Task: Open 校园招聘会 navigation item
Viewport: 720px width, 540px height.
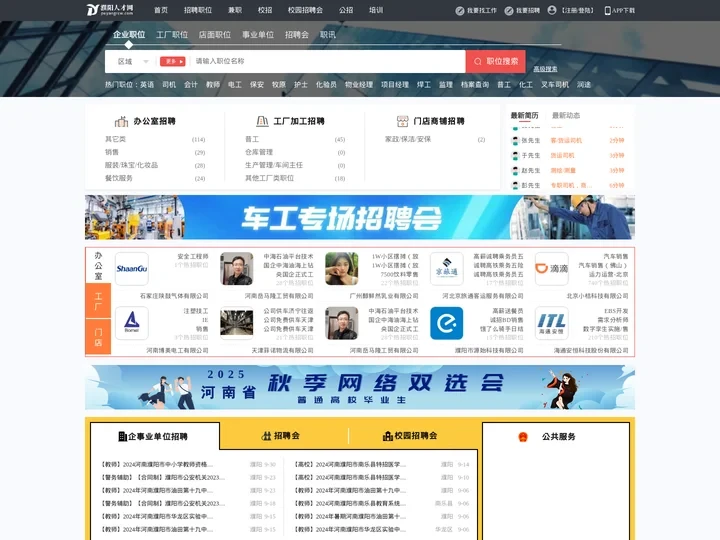Action: pyautogui.click(x=305, y=10)
